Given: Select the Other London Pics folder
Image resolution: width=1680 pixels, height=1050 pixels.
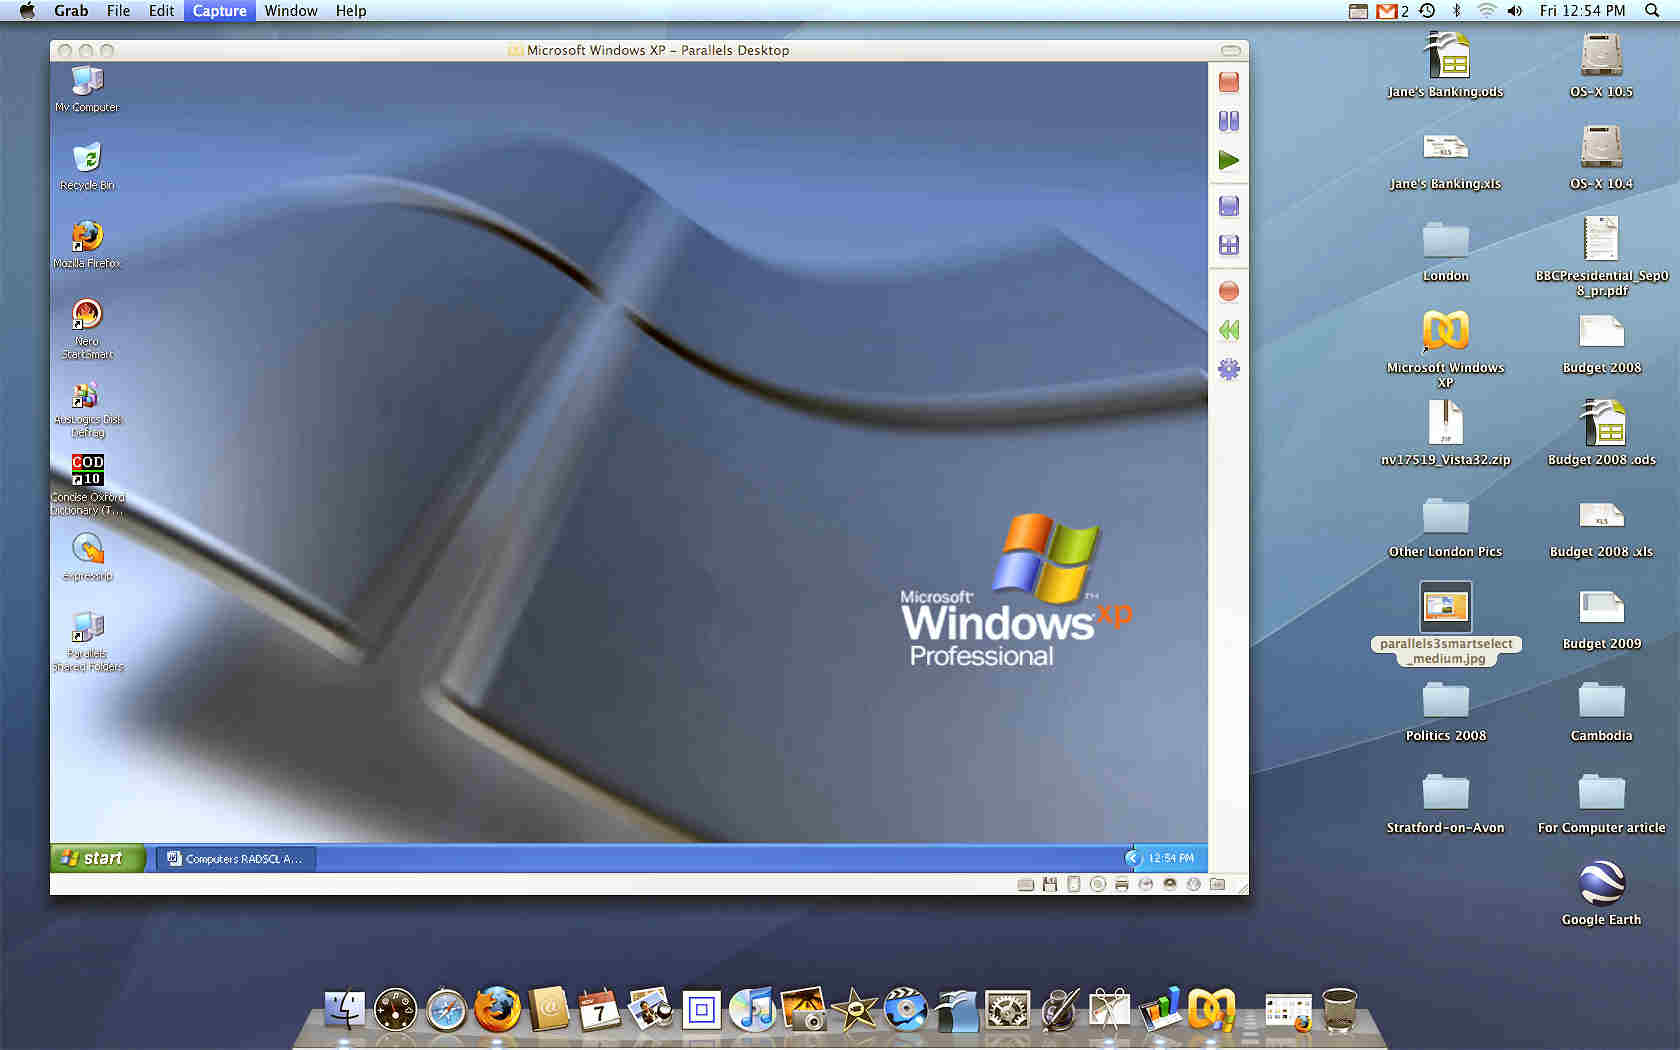Looking at the screenshot, I should [x=1446, y=526].
